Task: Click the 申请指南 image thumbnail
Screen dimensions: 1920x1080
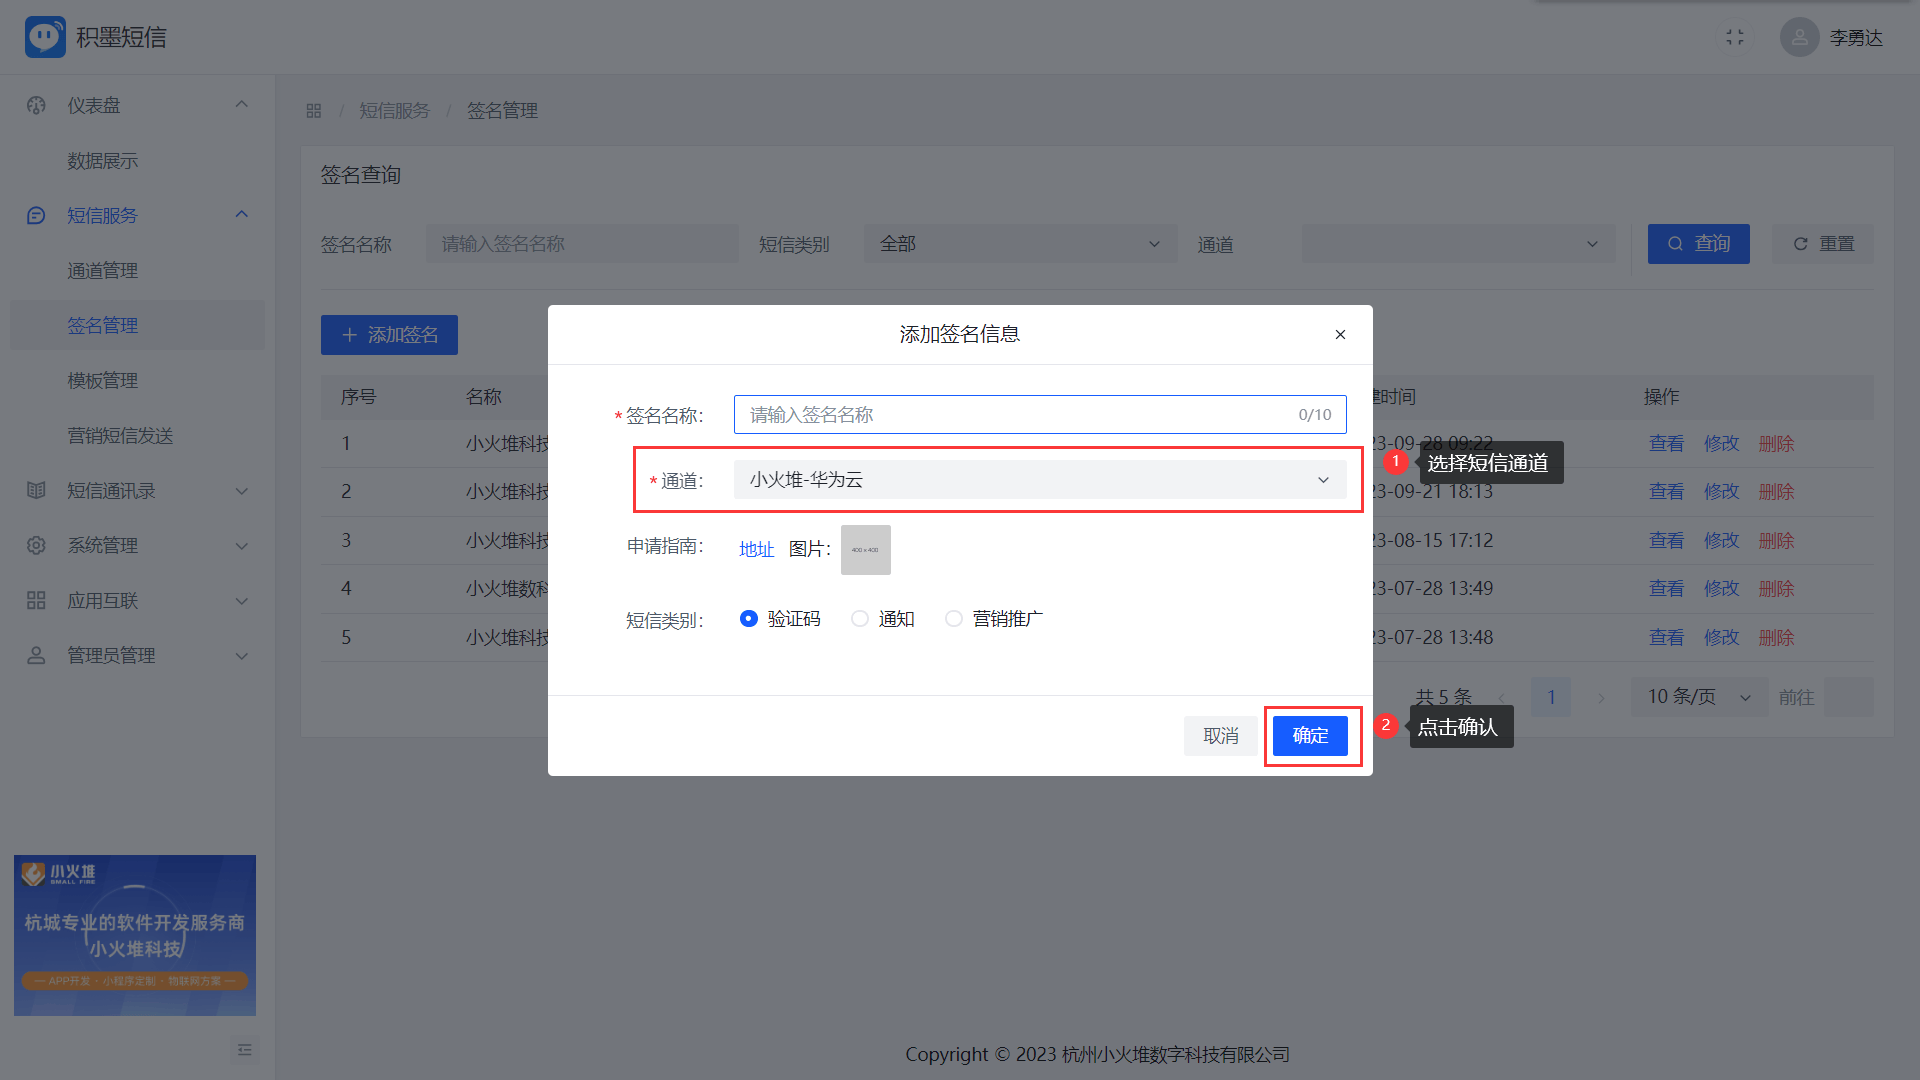Action: coord(865,550)
